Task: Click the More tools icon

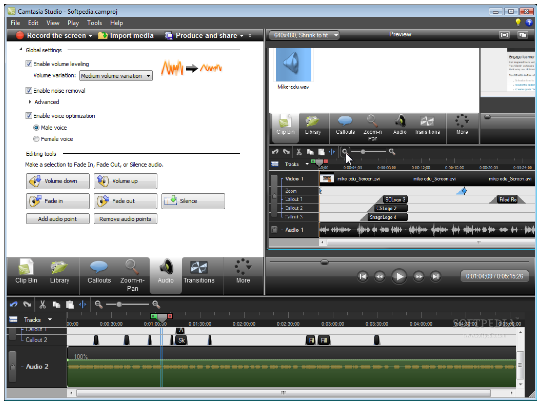Action: [243, 266]
